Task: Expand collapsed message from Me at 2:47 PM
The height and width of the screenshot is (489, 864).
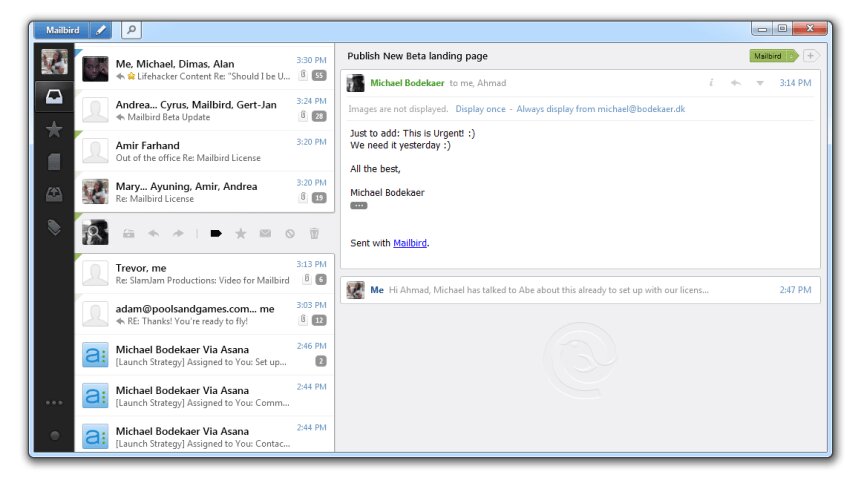Action: [x=580, y=290]
